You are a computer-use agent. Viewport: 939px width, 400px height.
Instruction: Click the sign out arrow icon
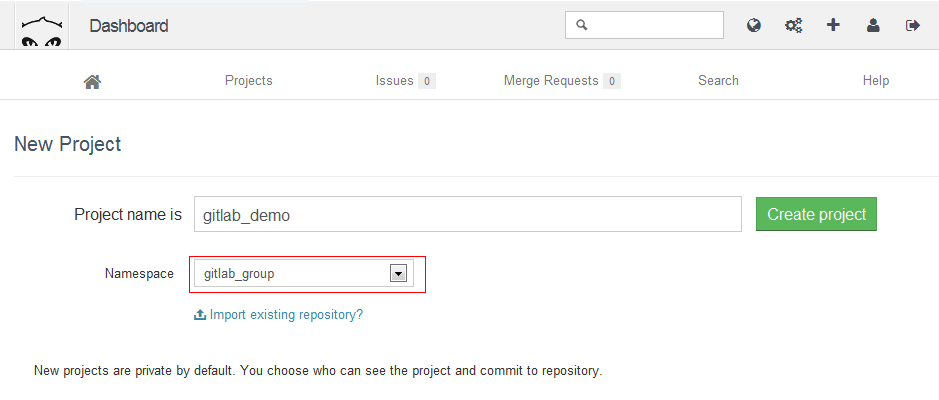[x=913, y=25]
